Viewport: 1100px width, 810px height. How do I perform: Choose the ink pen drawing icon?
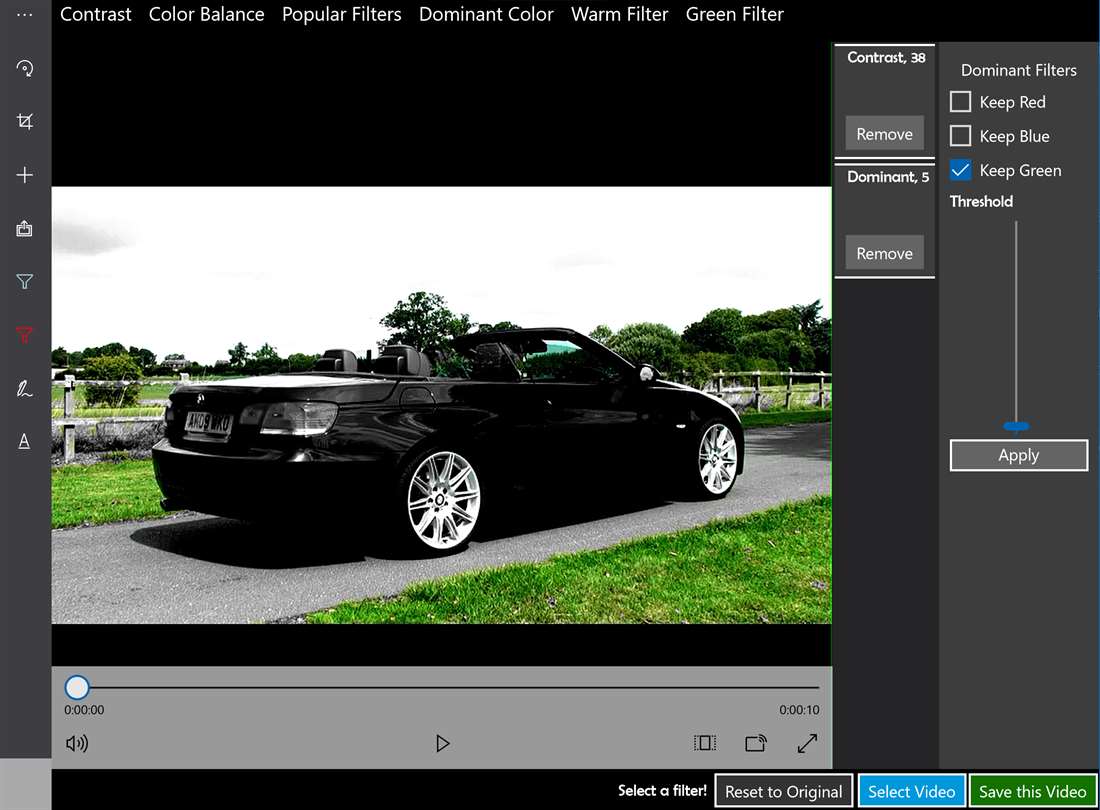tap(25, 389)
